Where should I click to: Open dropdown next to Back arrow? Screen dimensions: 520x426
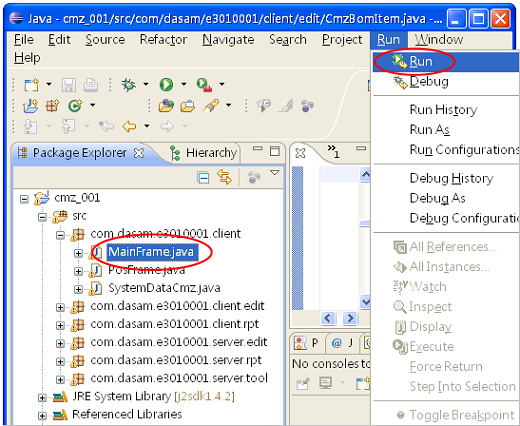pos(147,126)
